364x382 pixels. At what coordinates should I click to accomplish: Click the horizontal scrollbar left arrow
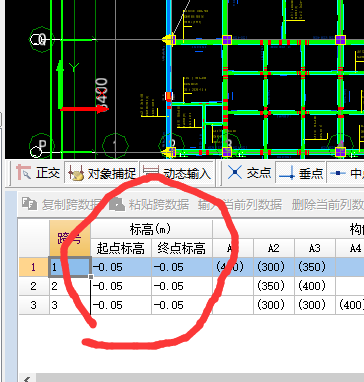coord(27,378)
